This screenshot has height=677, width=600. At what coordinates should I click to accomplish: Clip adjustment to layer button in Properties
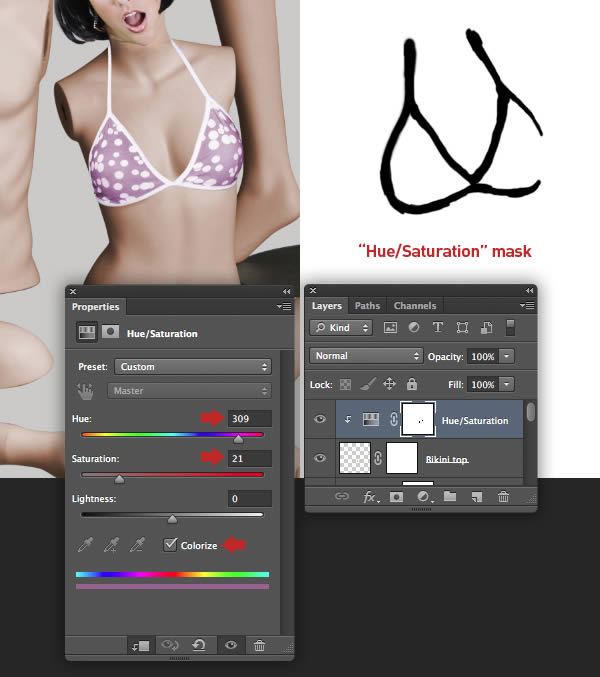point(141,646)
